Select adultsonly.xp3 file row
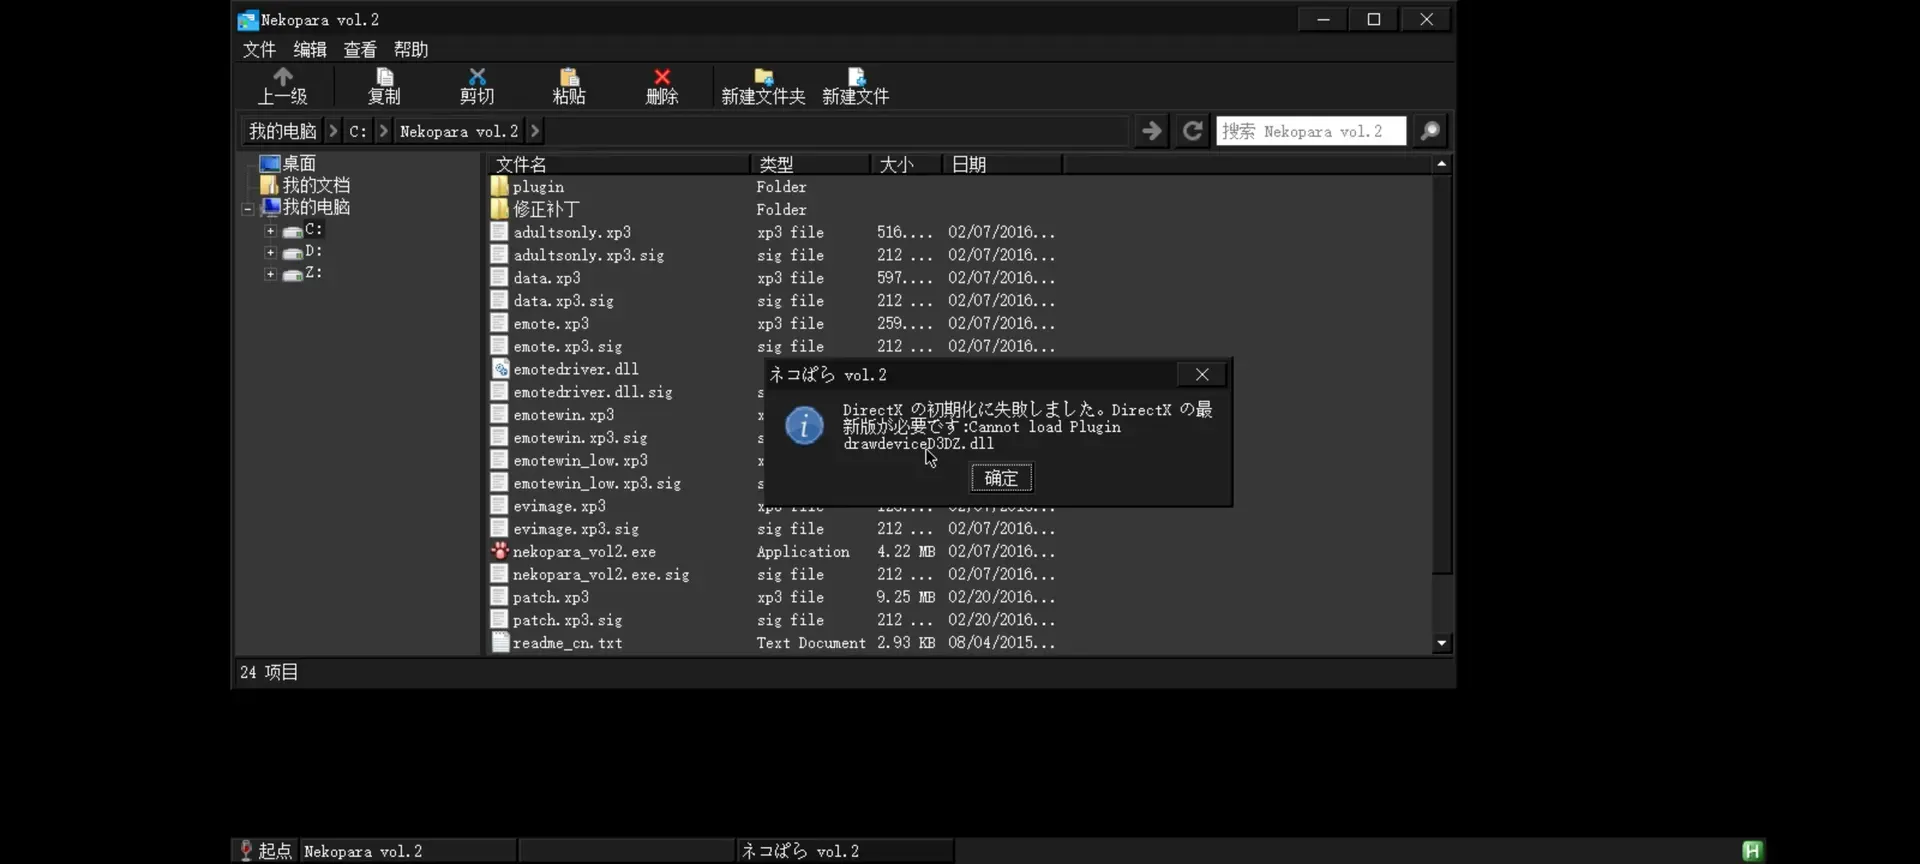The image size is (1920, 864). tap(774, 232)
